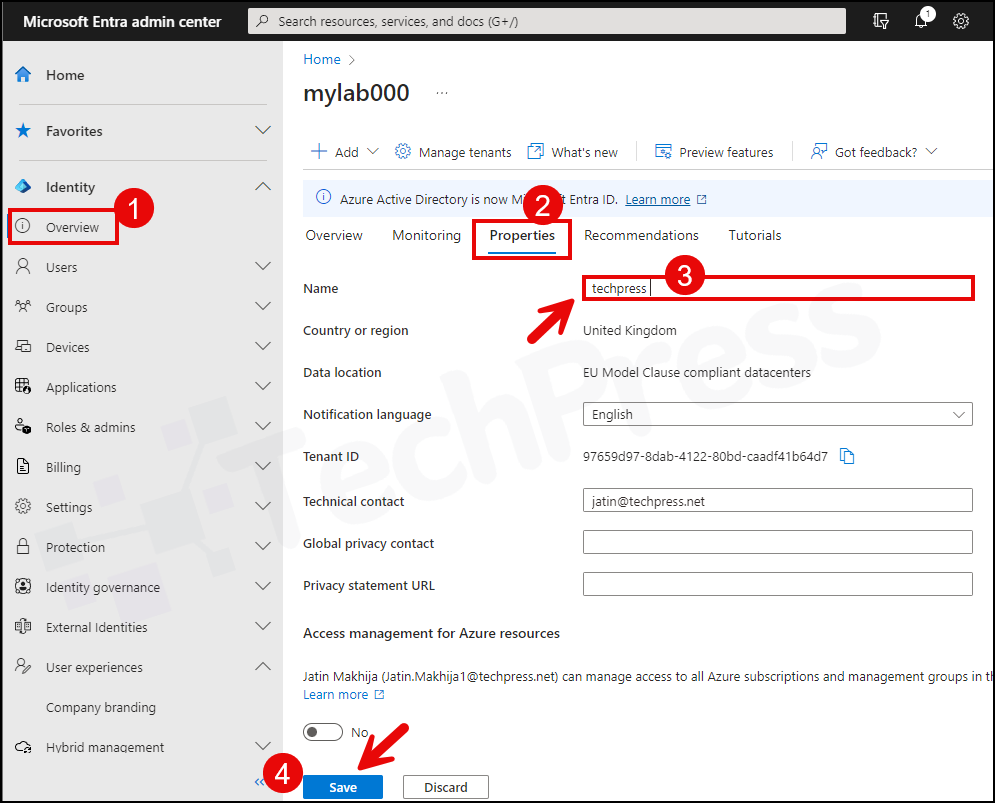995x803 pixels.
Task: Click the What's new external icon
Action: click(x=536, y=151)
